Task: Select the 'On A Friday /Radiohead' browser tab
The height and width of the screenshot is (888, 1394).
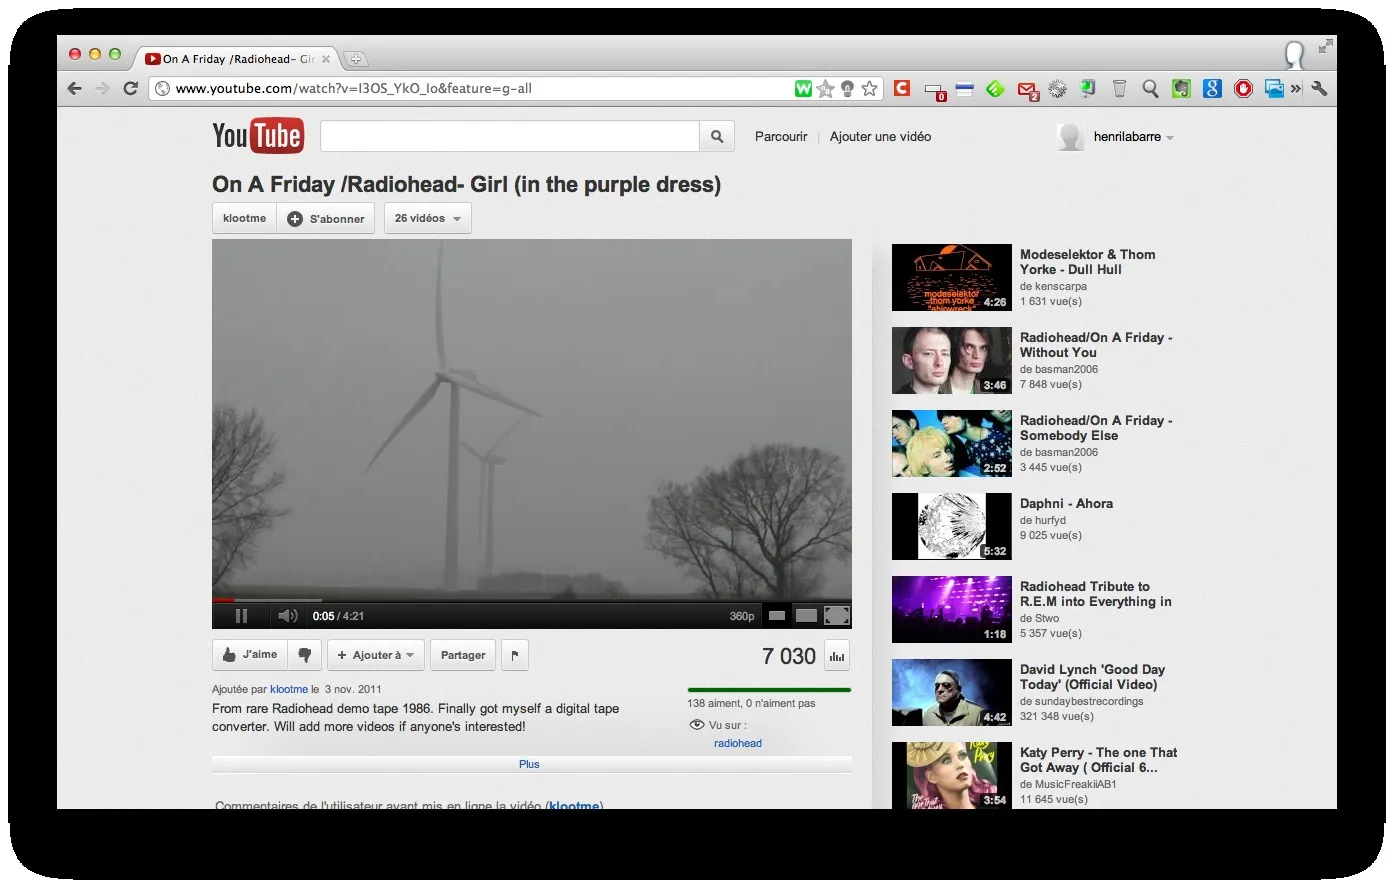Action: click(x=238, y=59)
